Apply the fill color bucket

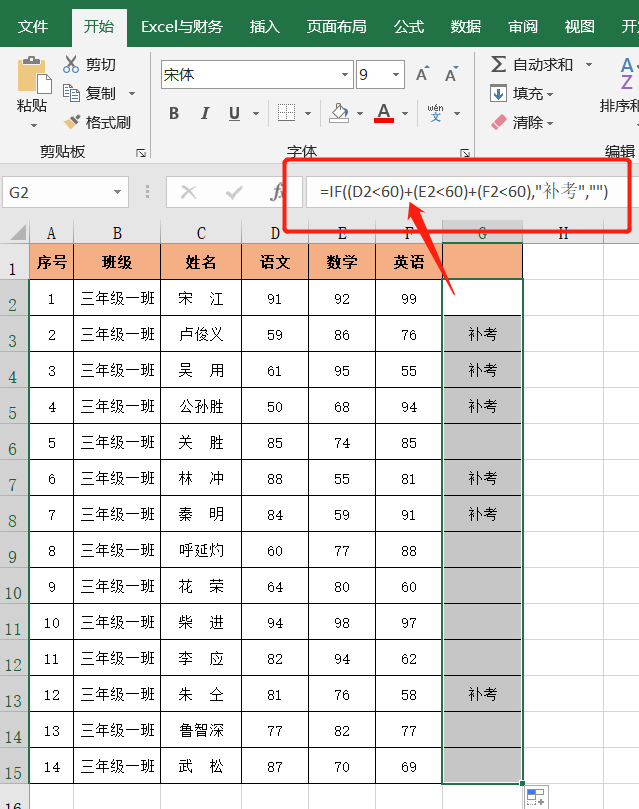(339, 113)
